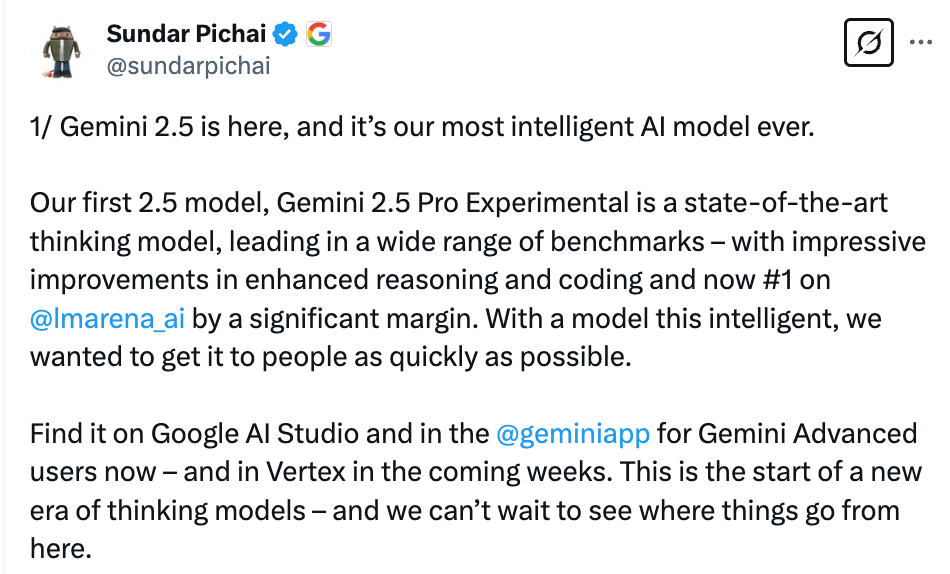Open the Sundar Pichai display name

point(187,34)
